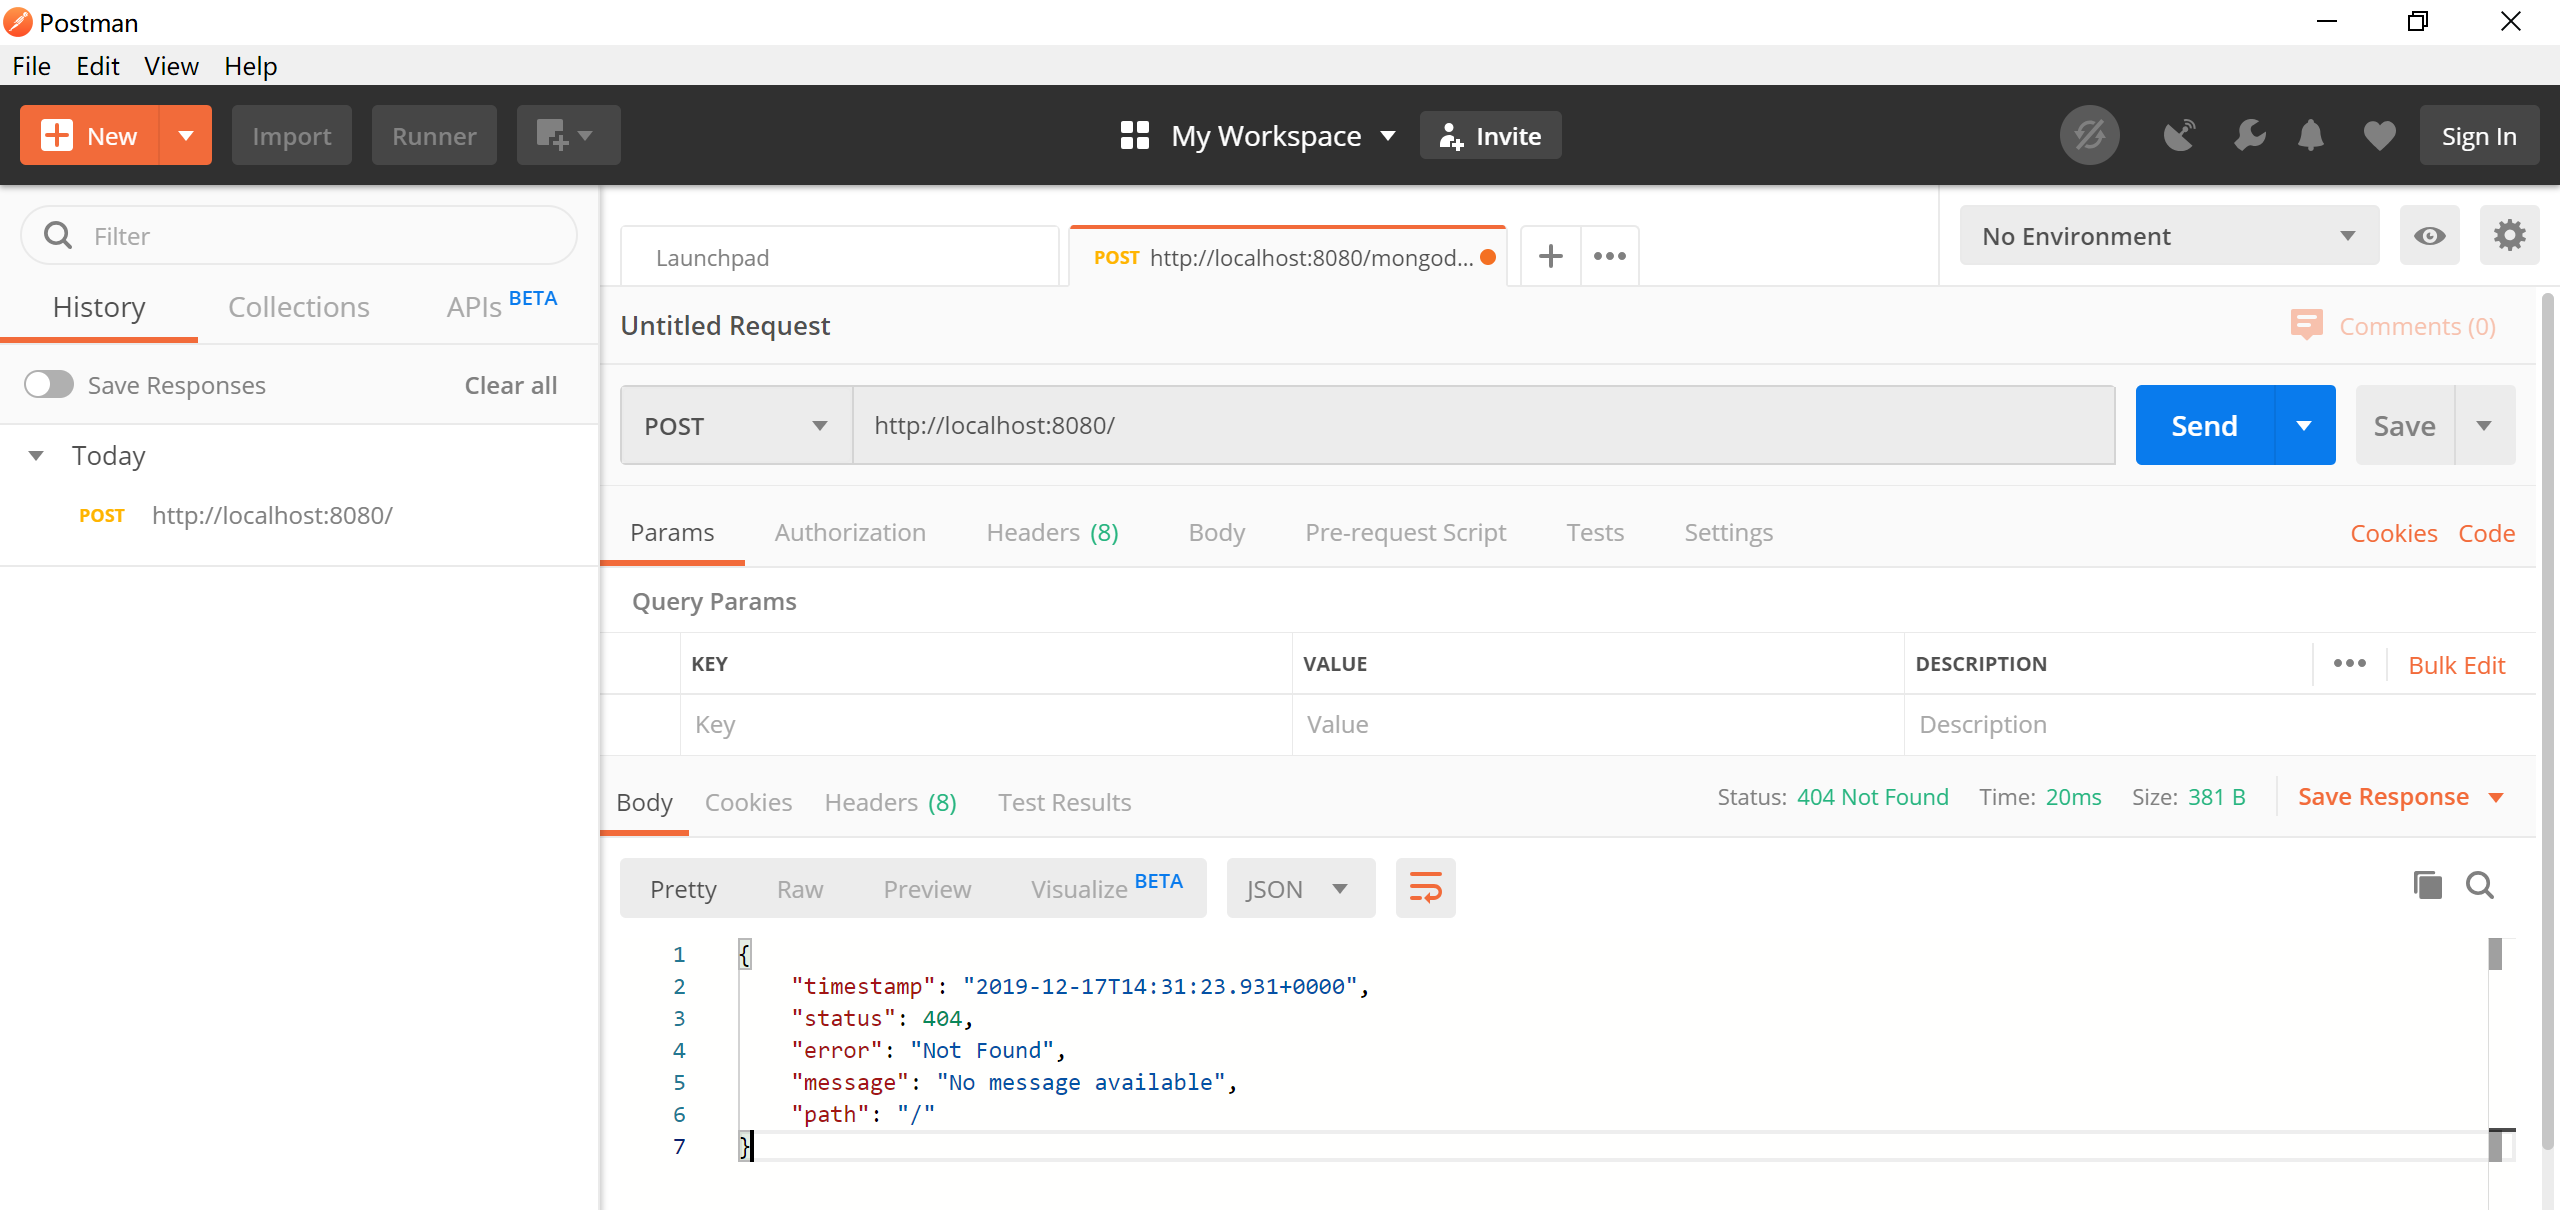Click the environment quick look eye icon
The height and width of the screenshot is (1210, 2560).
pos(2429,236)
